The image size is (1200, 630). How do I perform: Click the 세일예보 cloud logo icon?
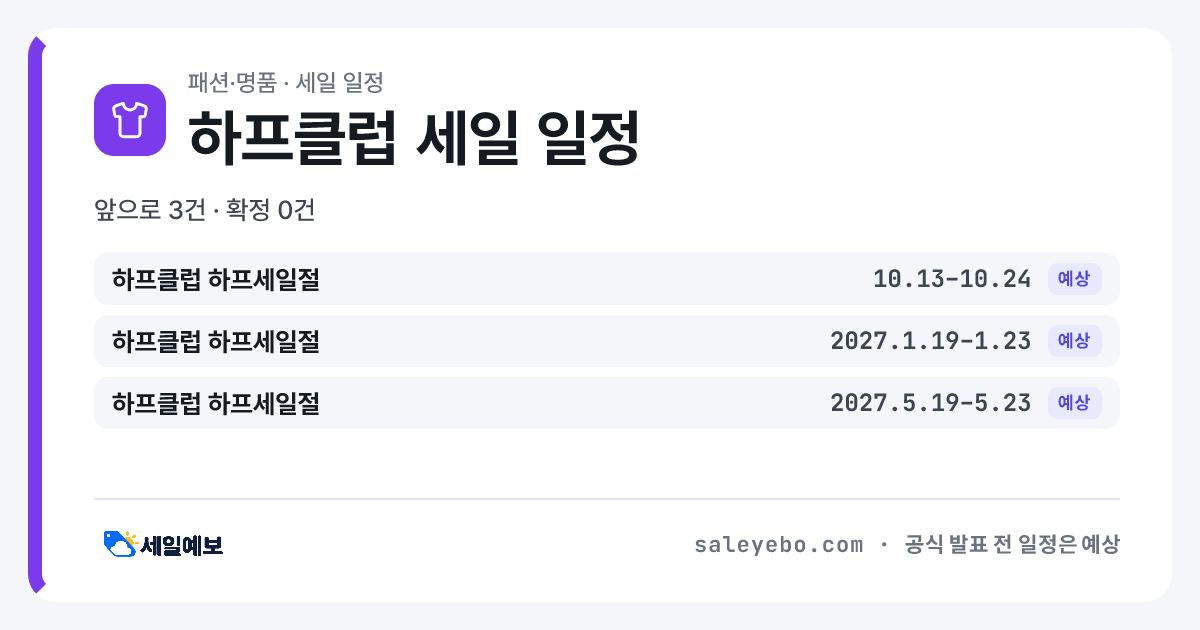(120, 544)
